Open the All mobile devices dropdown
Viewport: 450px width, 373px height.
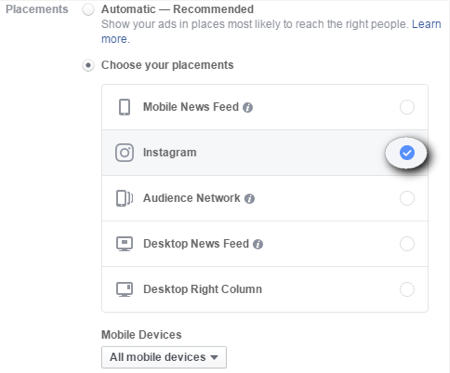tap(164, 357)
